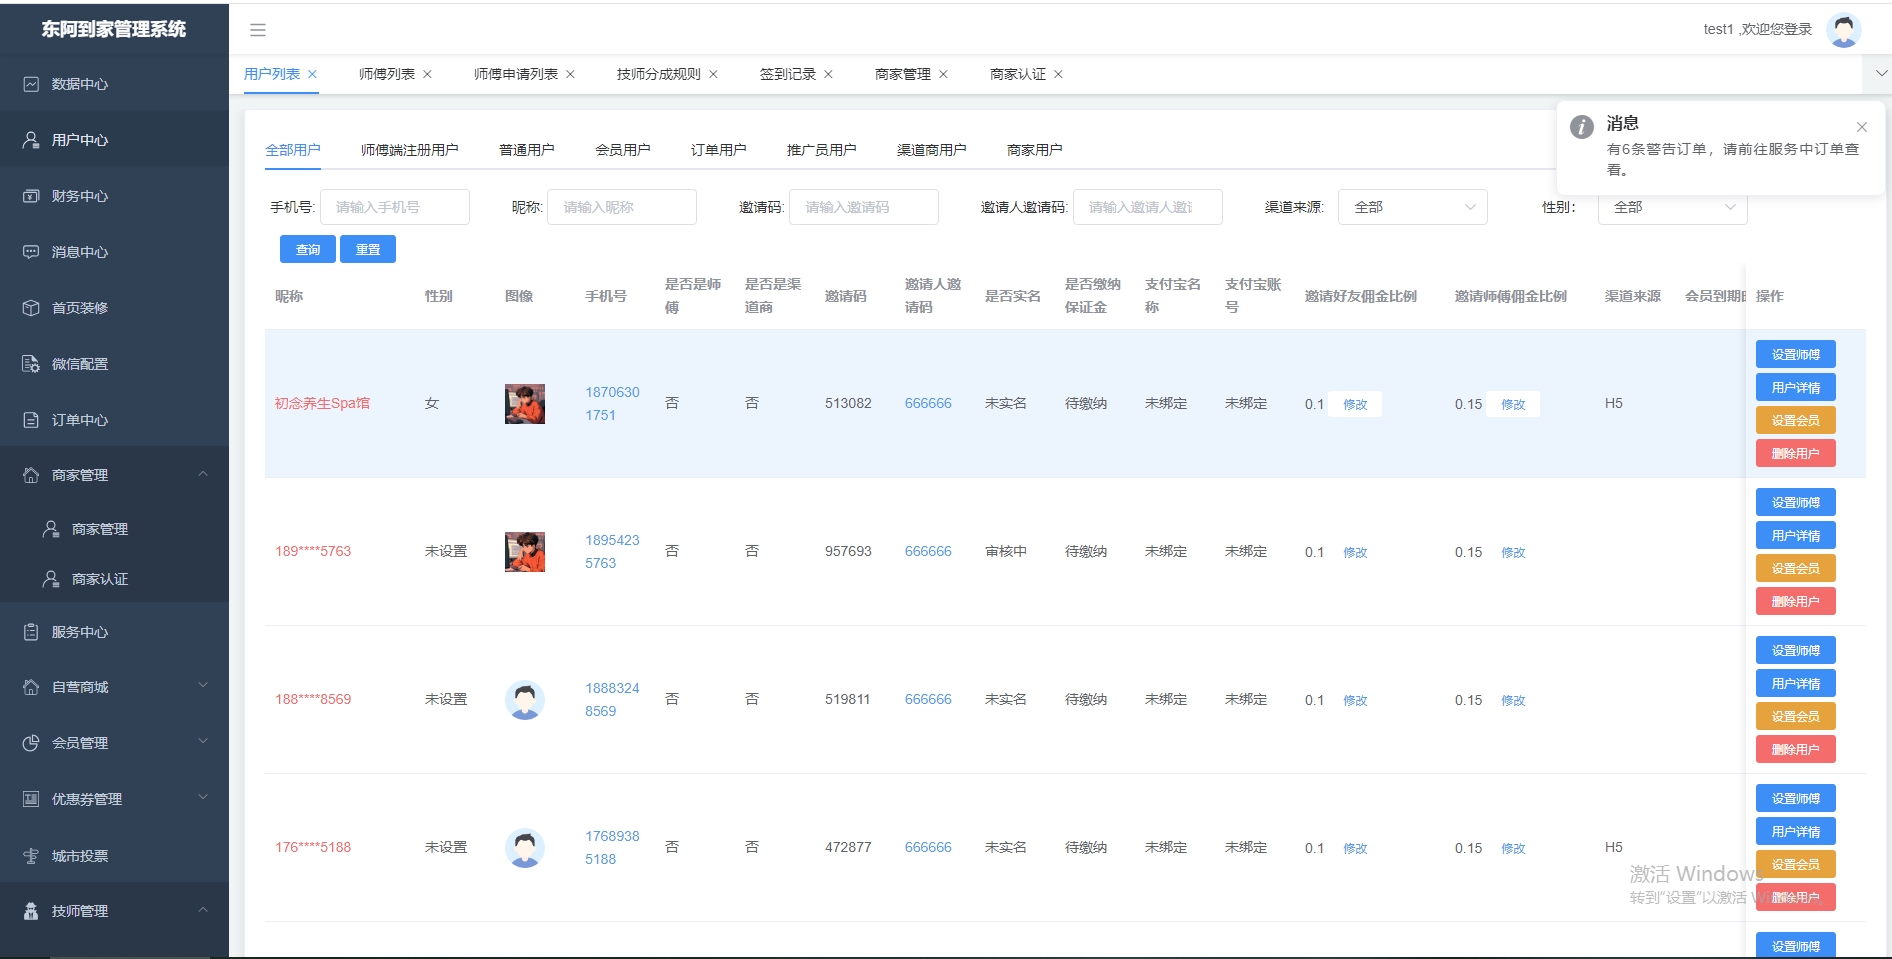Toggle the hamburger sidebar collapse icon
1892x959 pixels.
click(x=258, y=30)
